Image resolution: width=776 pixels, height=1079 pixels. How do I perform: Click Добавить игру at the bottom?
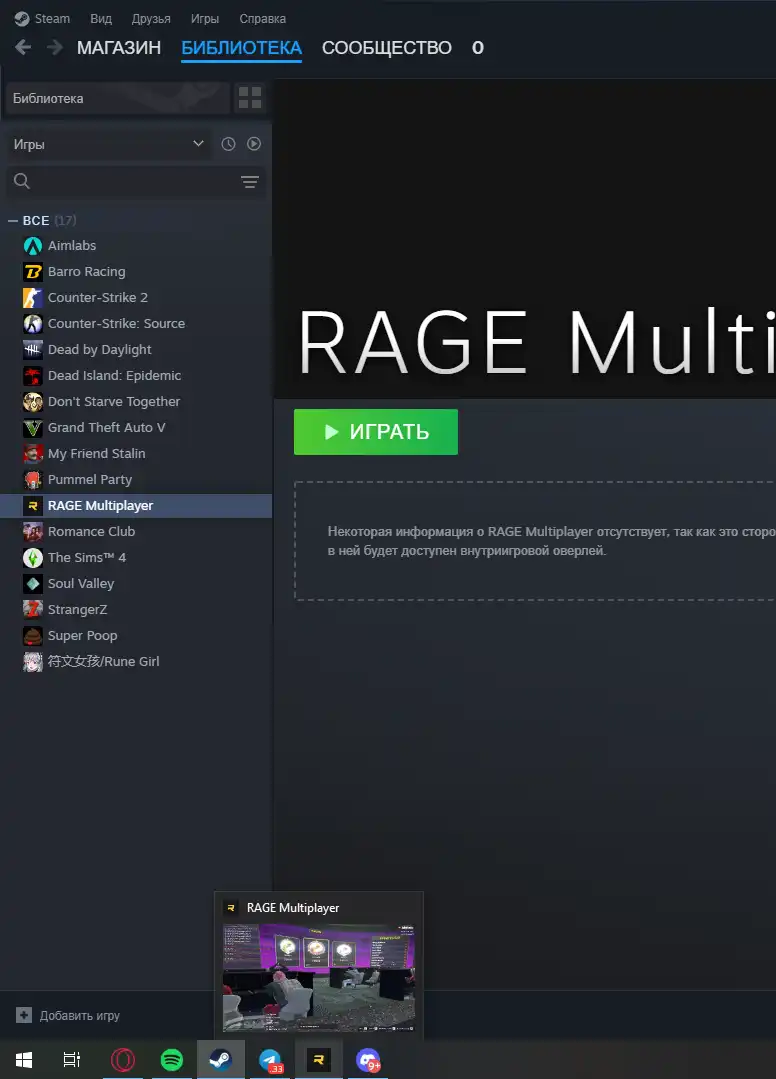pos(68,1015)
